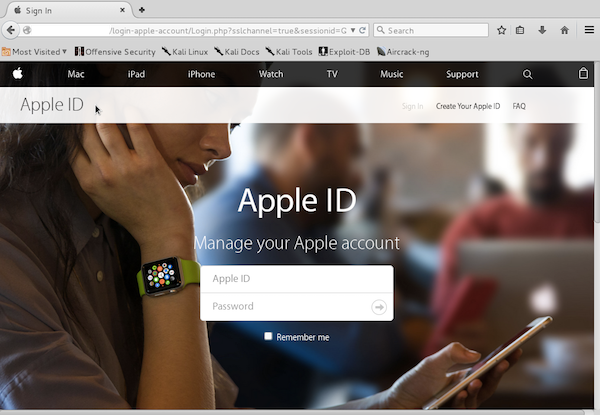Viewport: 600px width, 415px height.
Task: Open the FAQ link
Action: click(x=519, y=106)
